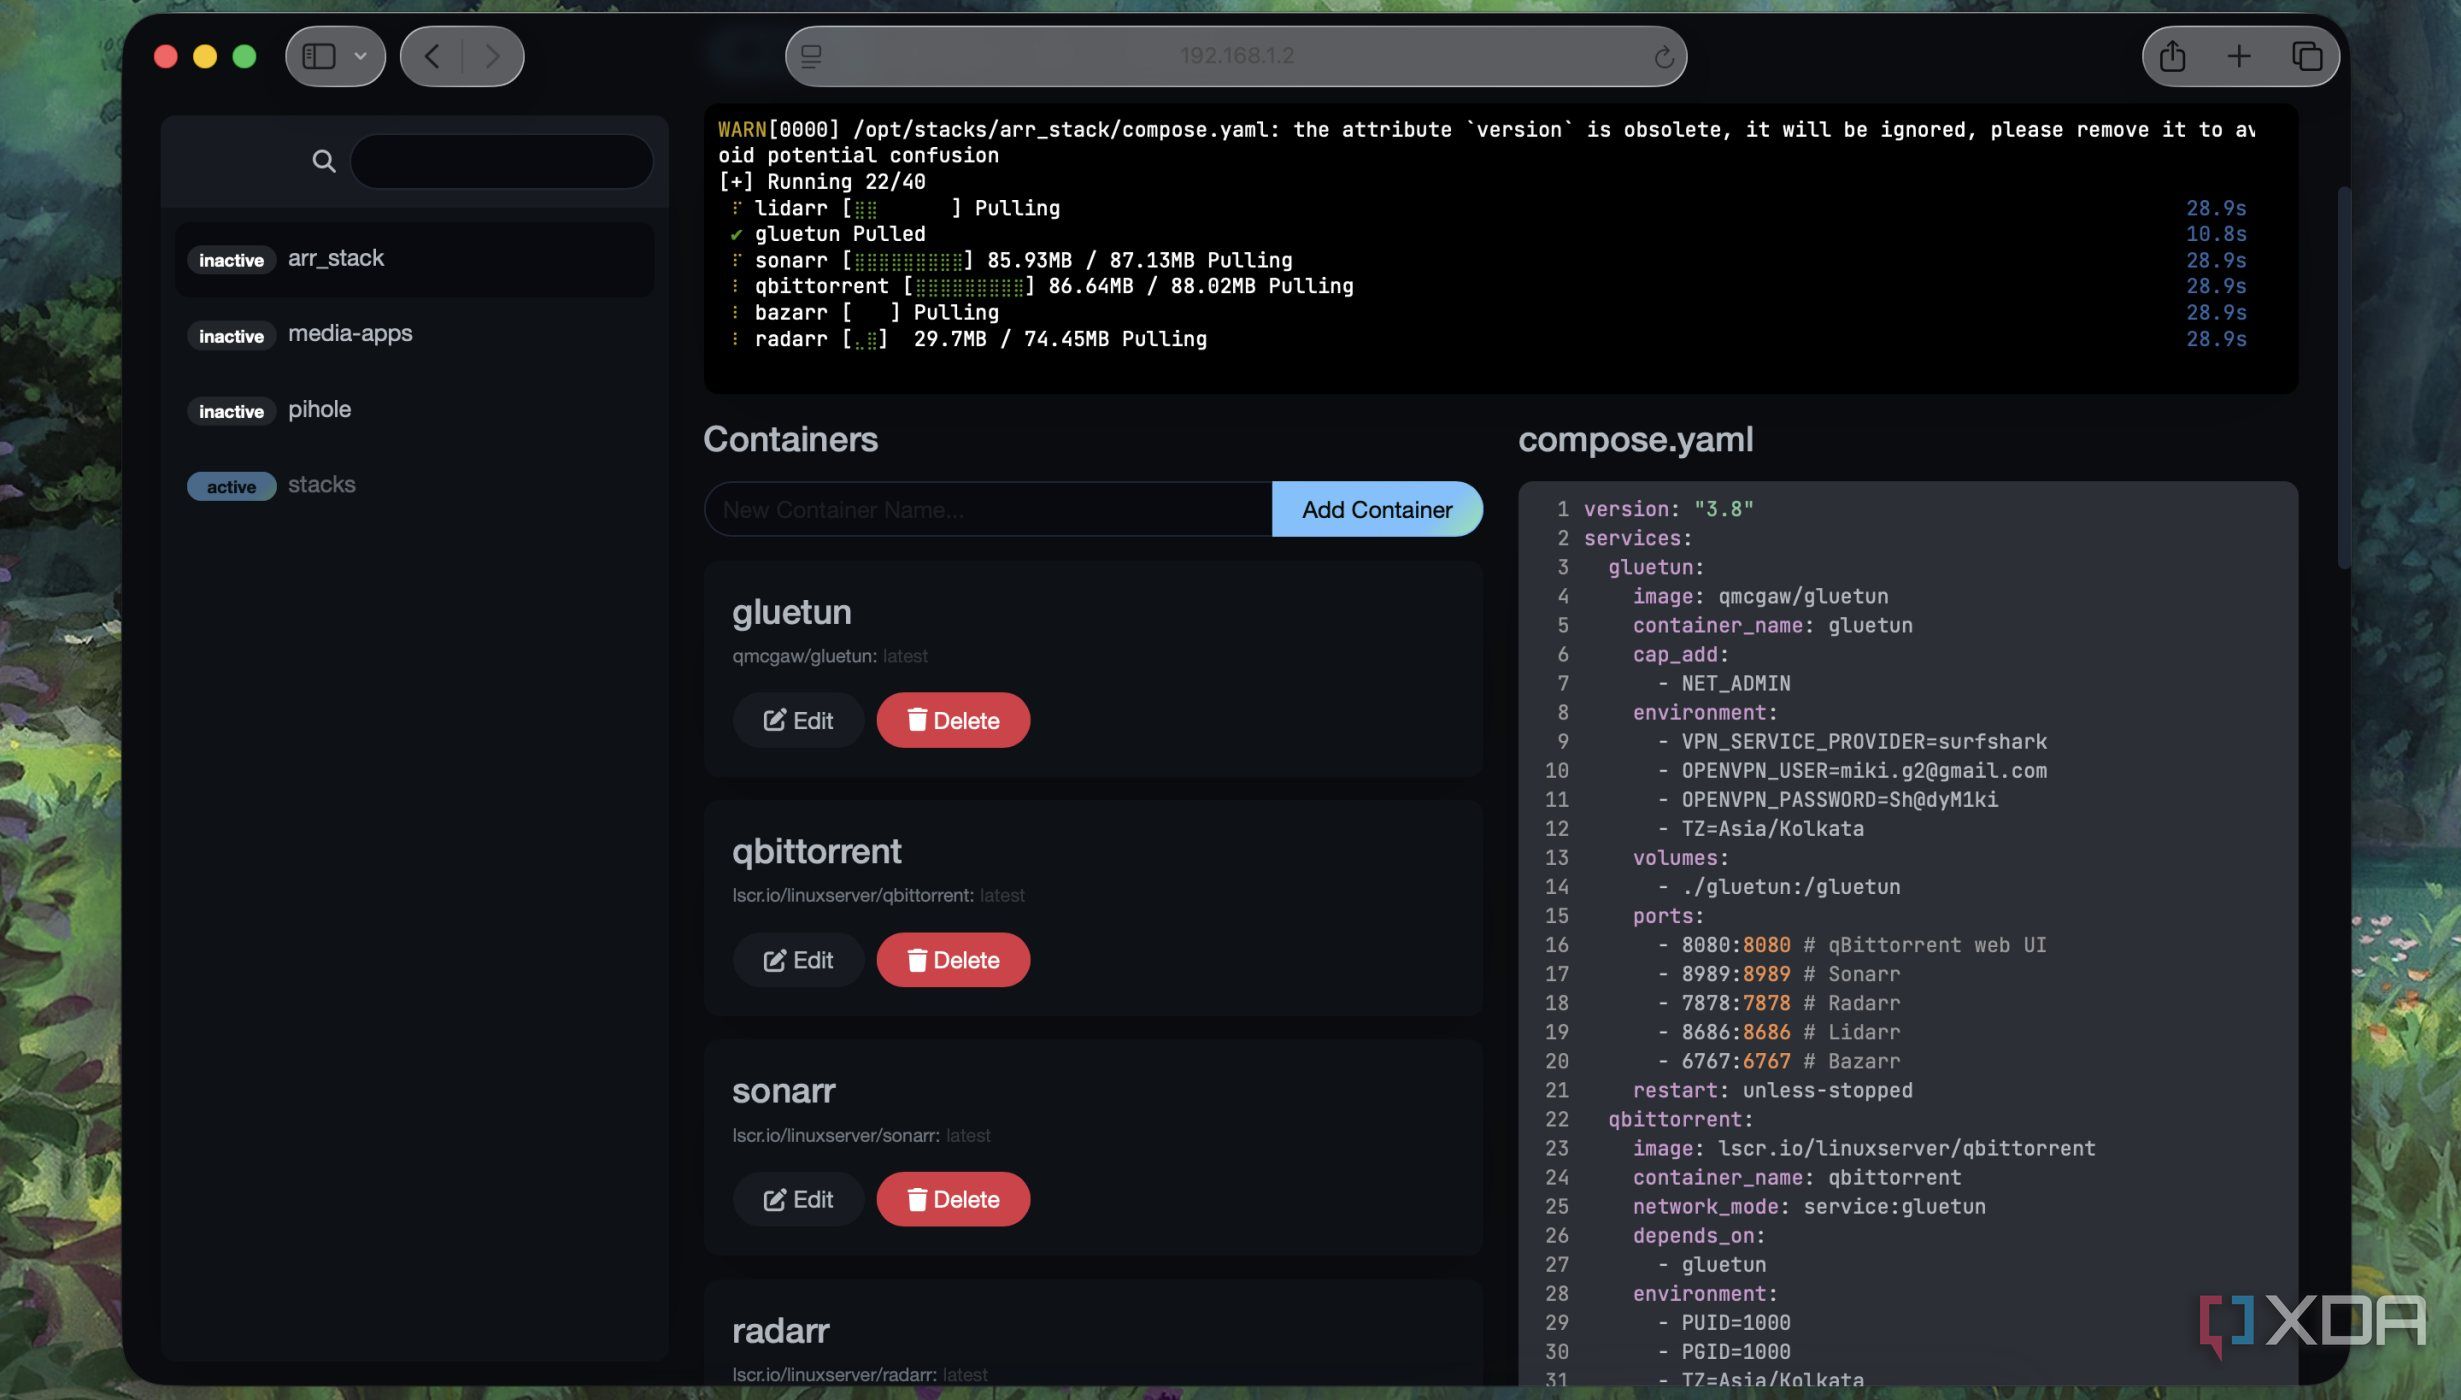Focus the stack search field
This screenshot has height=1400, width=2461.
click(x=502, y=161)
